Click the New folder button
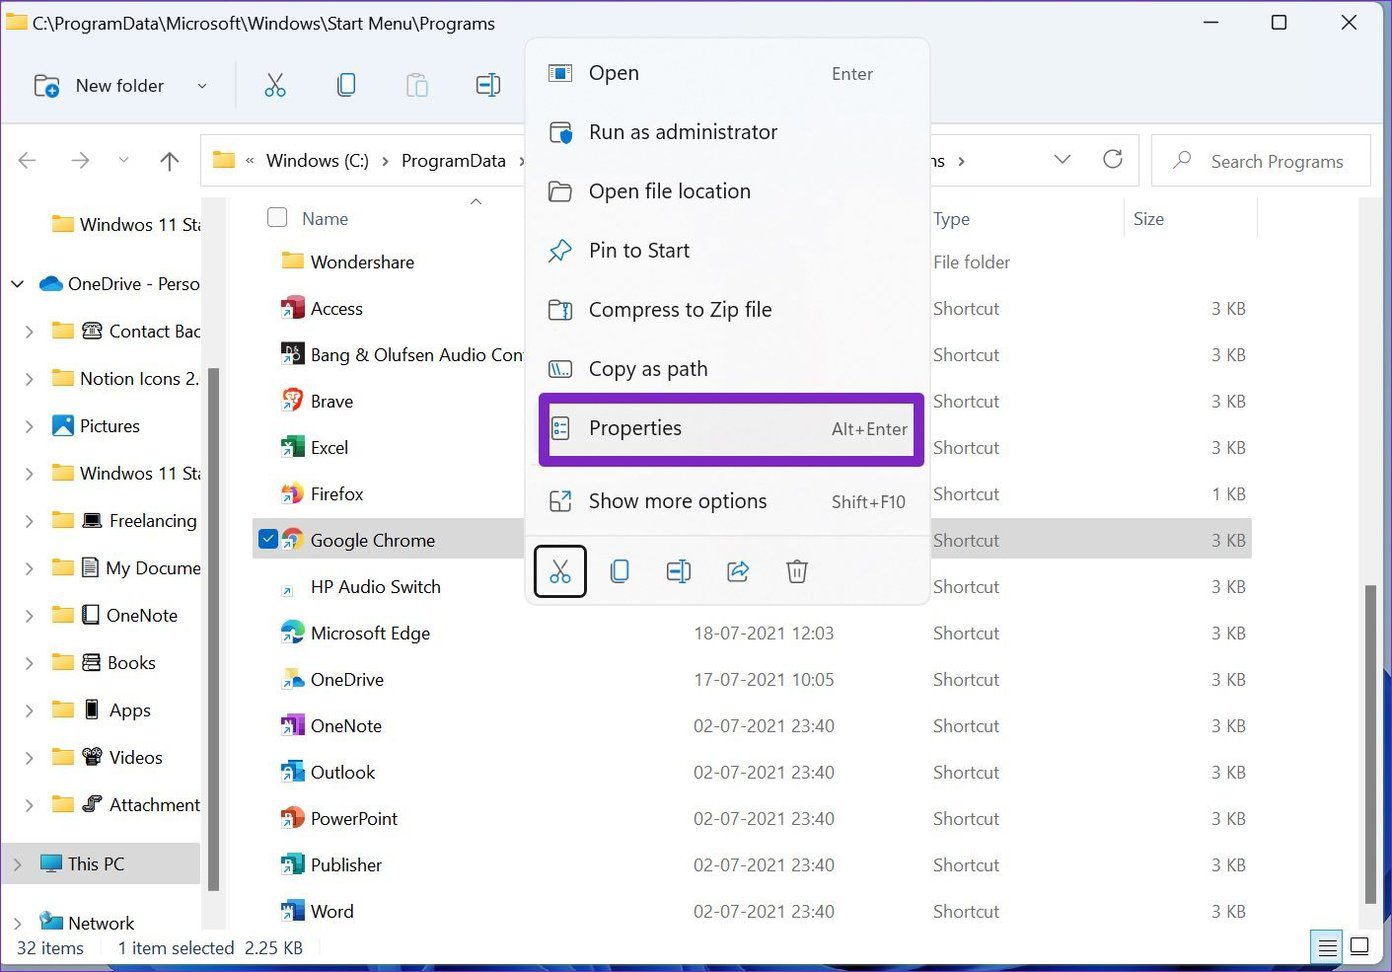 click(100, 86)
